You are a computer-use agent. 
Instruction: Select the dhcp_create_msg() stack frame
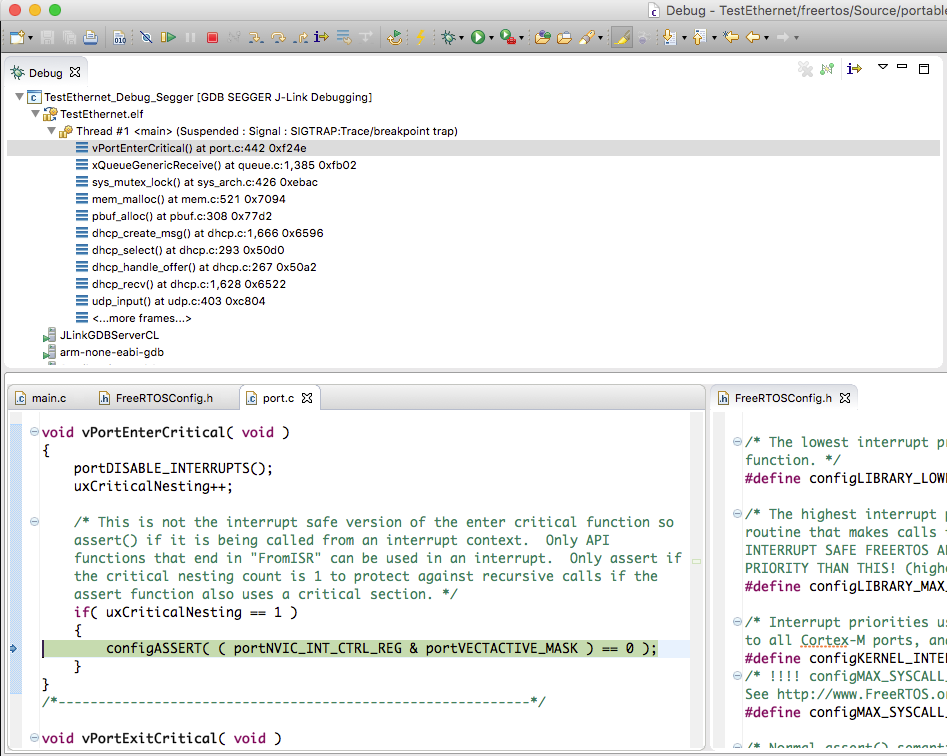(x=208, y=232)
